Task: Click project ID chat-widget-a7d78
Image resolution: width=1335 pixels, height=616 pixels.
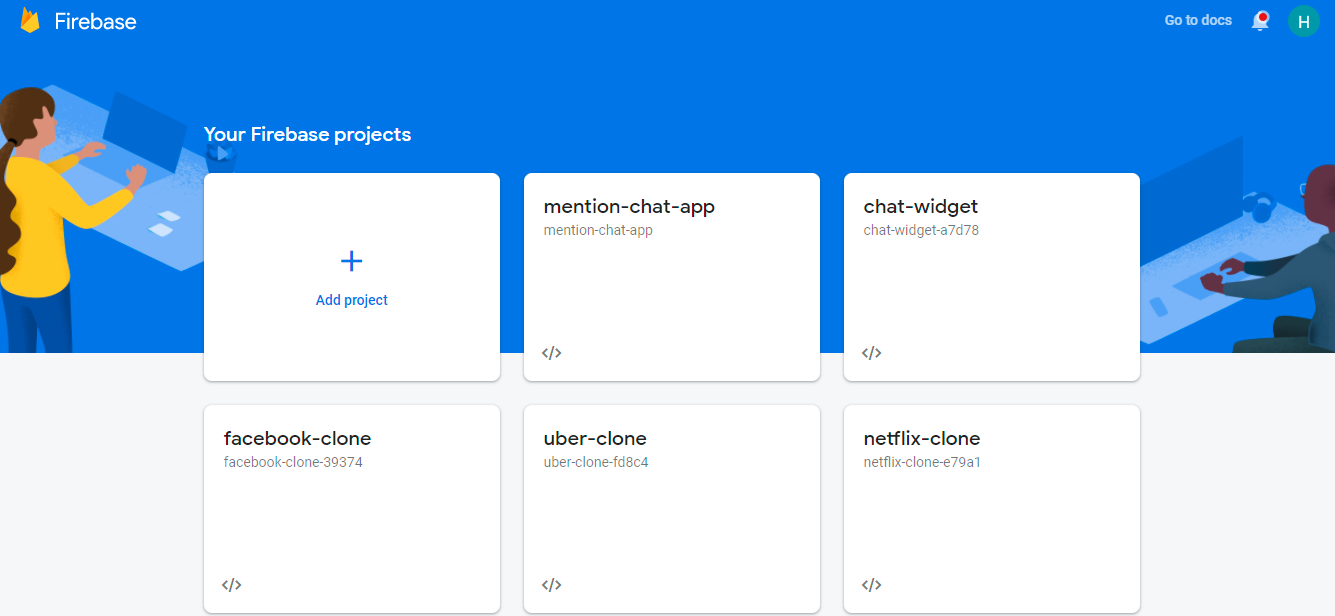Action: pyautogui.click(x=921, y=230)
